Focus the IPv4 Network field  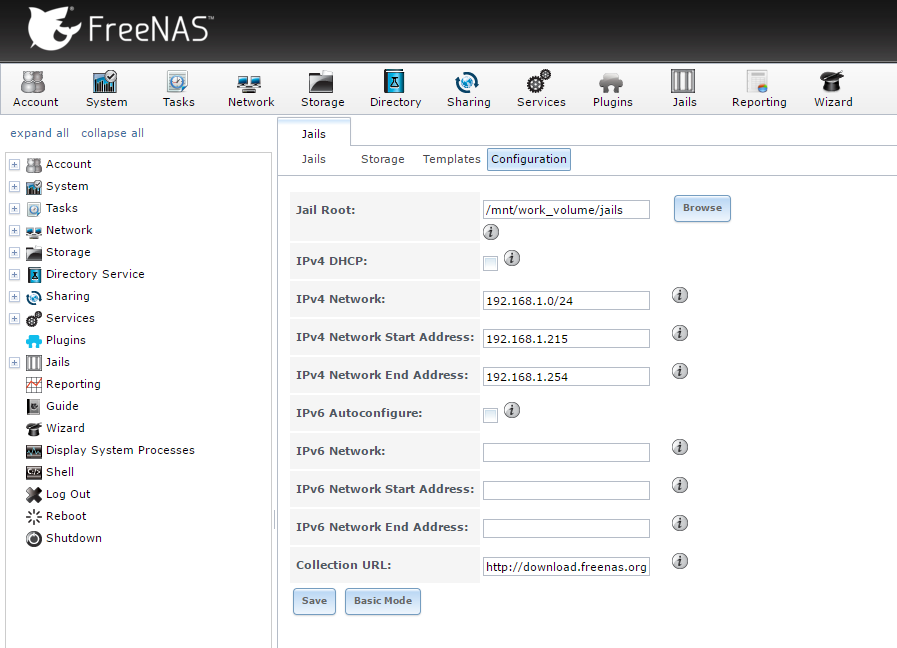point(566,300)
